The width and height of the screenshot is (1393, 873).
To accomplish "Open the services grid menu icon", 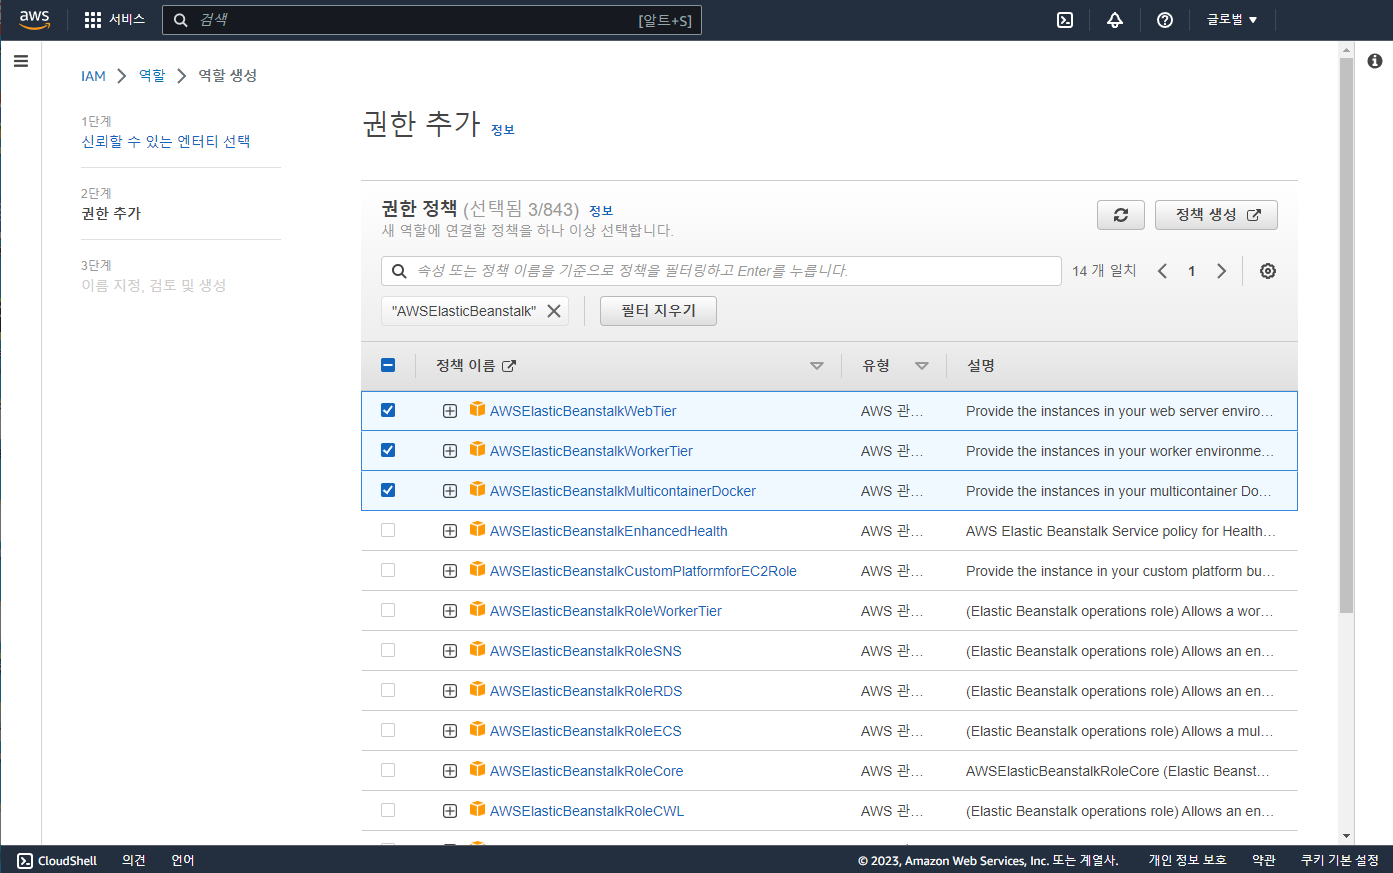I will [93, 20].
